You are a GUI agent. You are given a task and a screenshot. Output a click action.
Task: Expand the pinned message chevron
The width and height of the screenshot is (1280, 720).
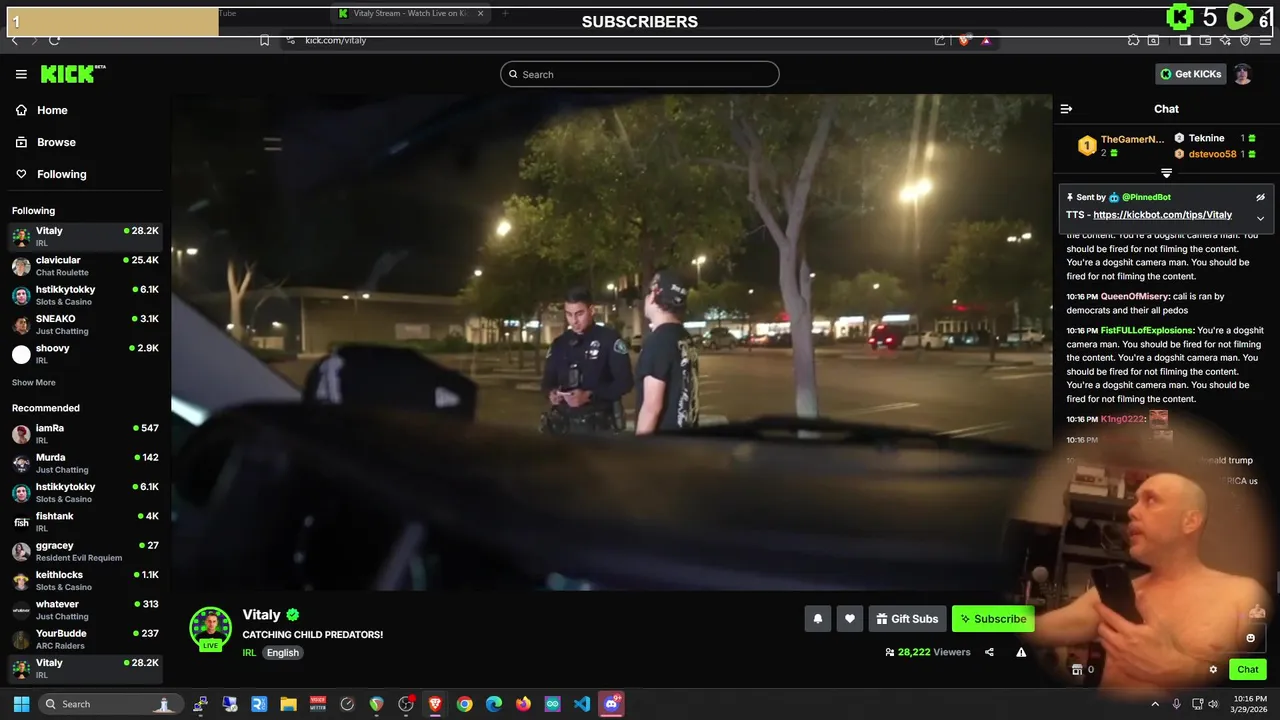1260,217
